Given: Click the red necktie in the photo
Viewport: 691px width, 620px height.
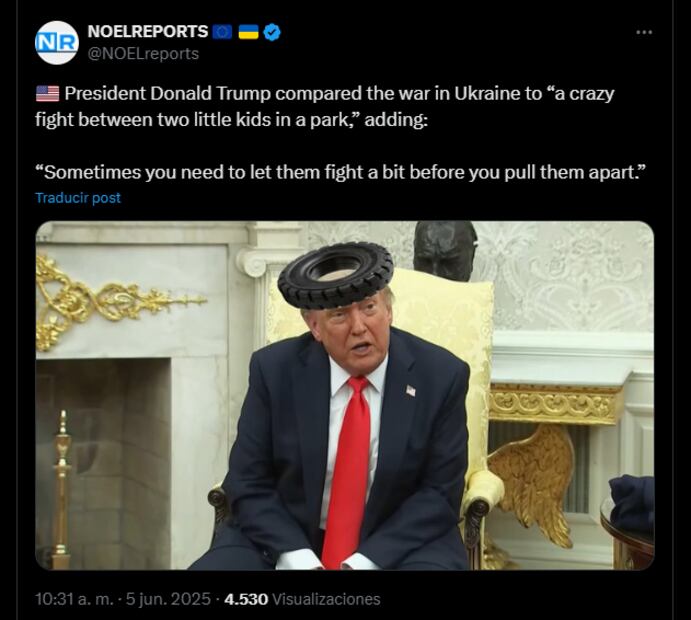Looking at the screenshot, I should pos(348,471).
